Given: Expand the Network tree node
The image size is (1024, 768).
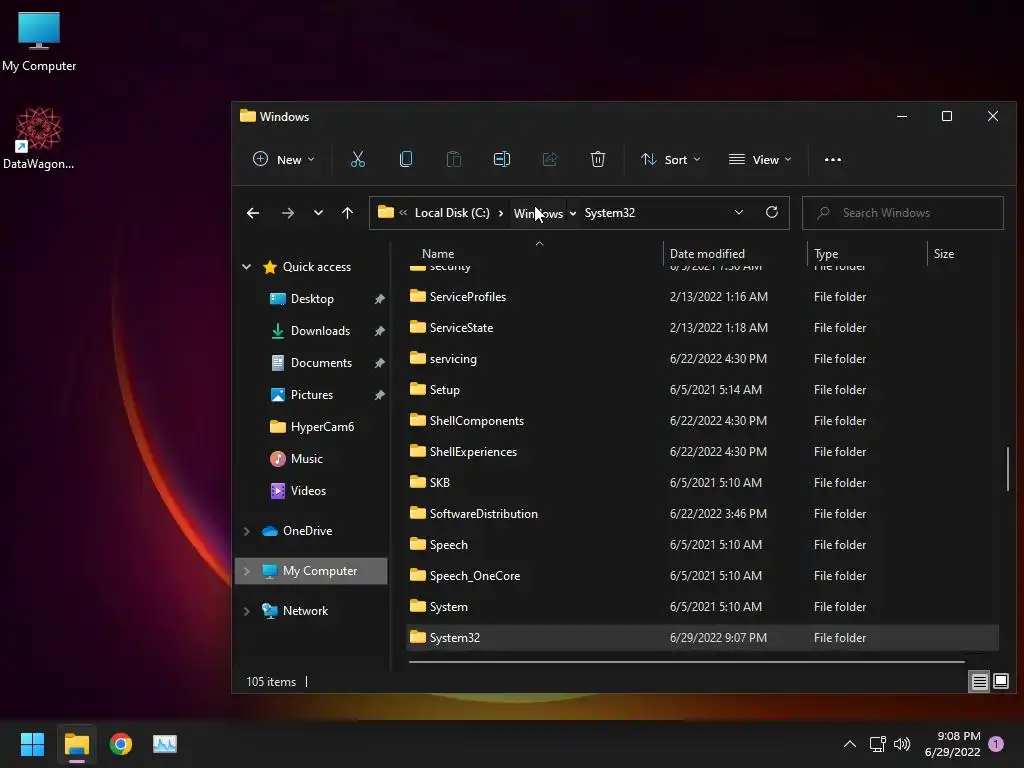Looking at the screenshot, I should tap(247, 611).
